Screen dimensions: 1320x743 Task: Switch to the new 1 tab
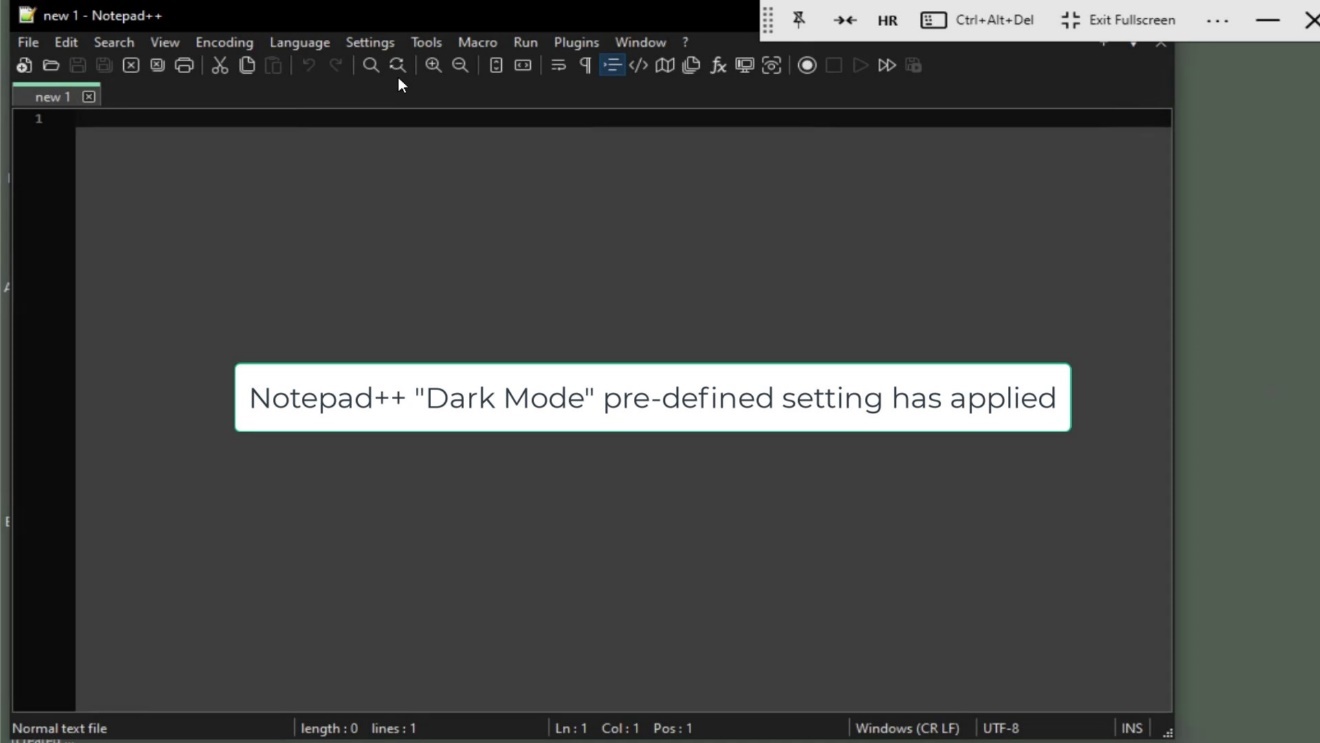pos(50,96)
